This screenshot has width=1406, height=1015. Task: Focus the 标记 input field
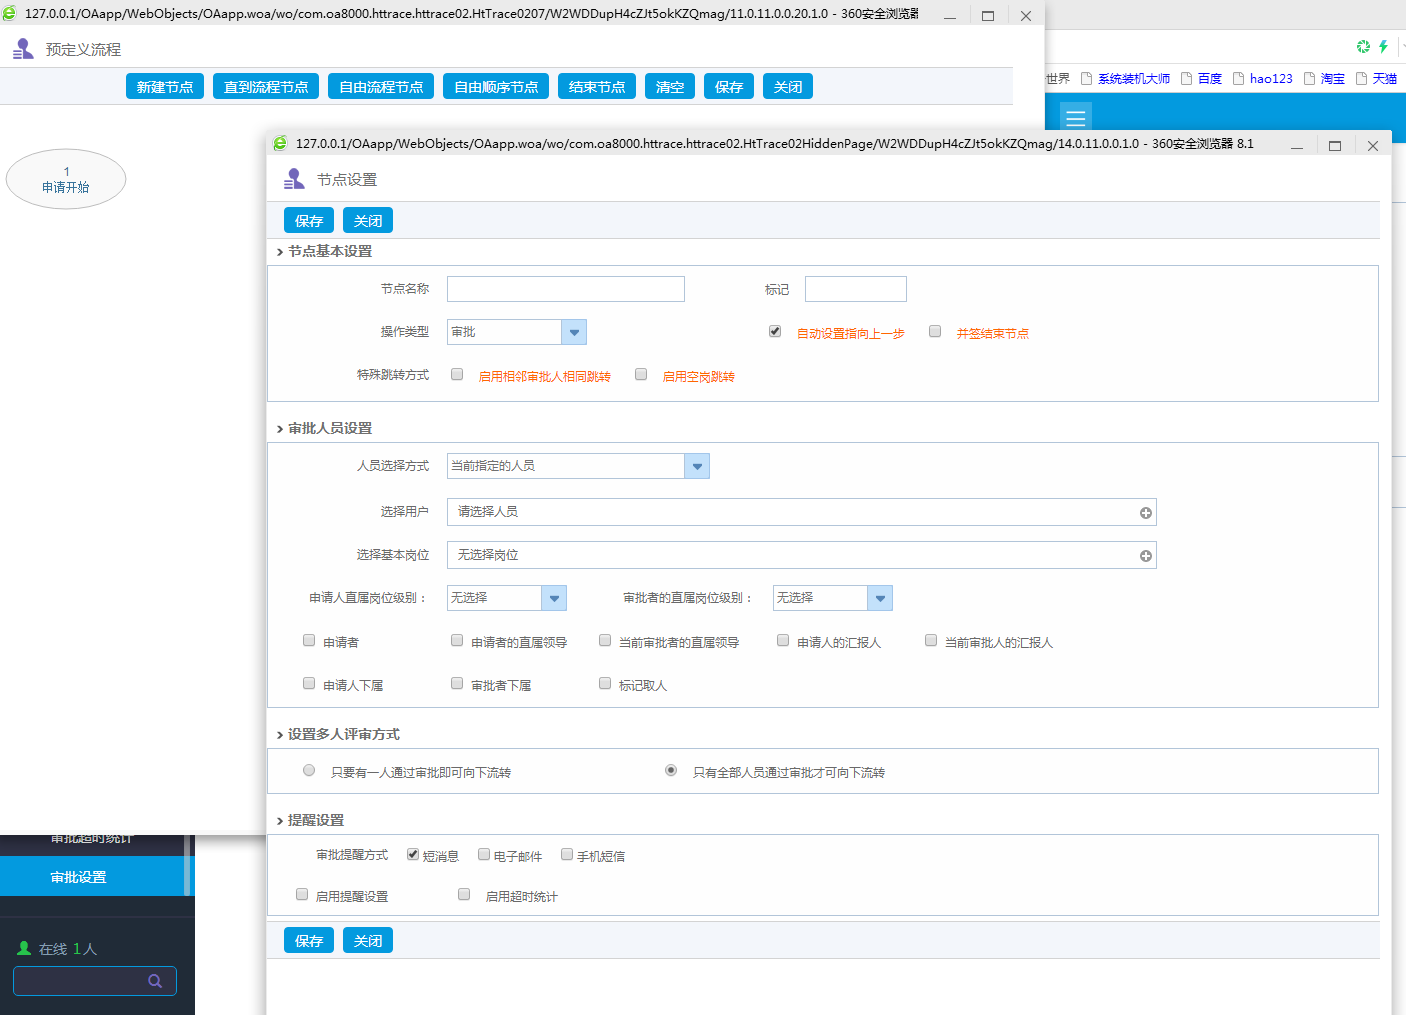(856, 289)
